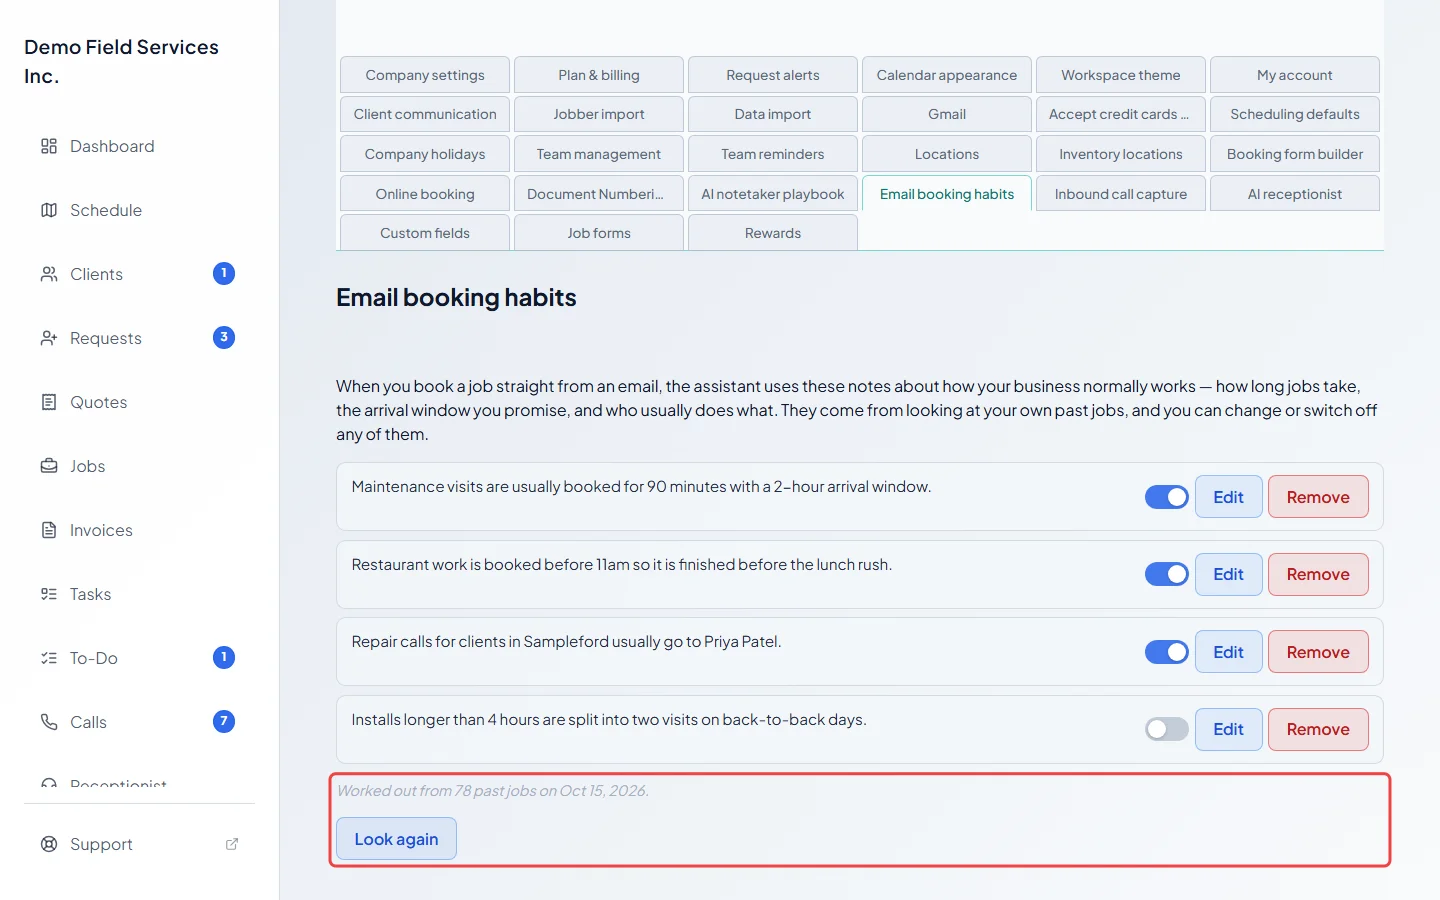Image resolution: width=1440 pixels, height=900 pixels.
Task: Click the Invoices file icon
Action: [49, 530]
